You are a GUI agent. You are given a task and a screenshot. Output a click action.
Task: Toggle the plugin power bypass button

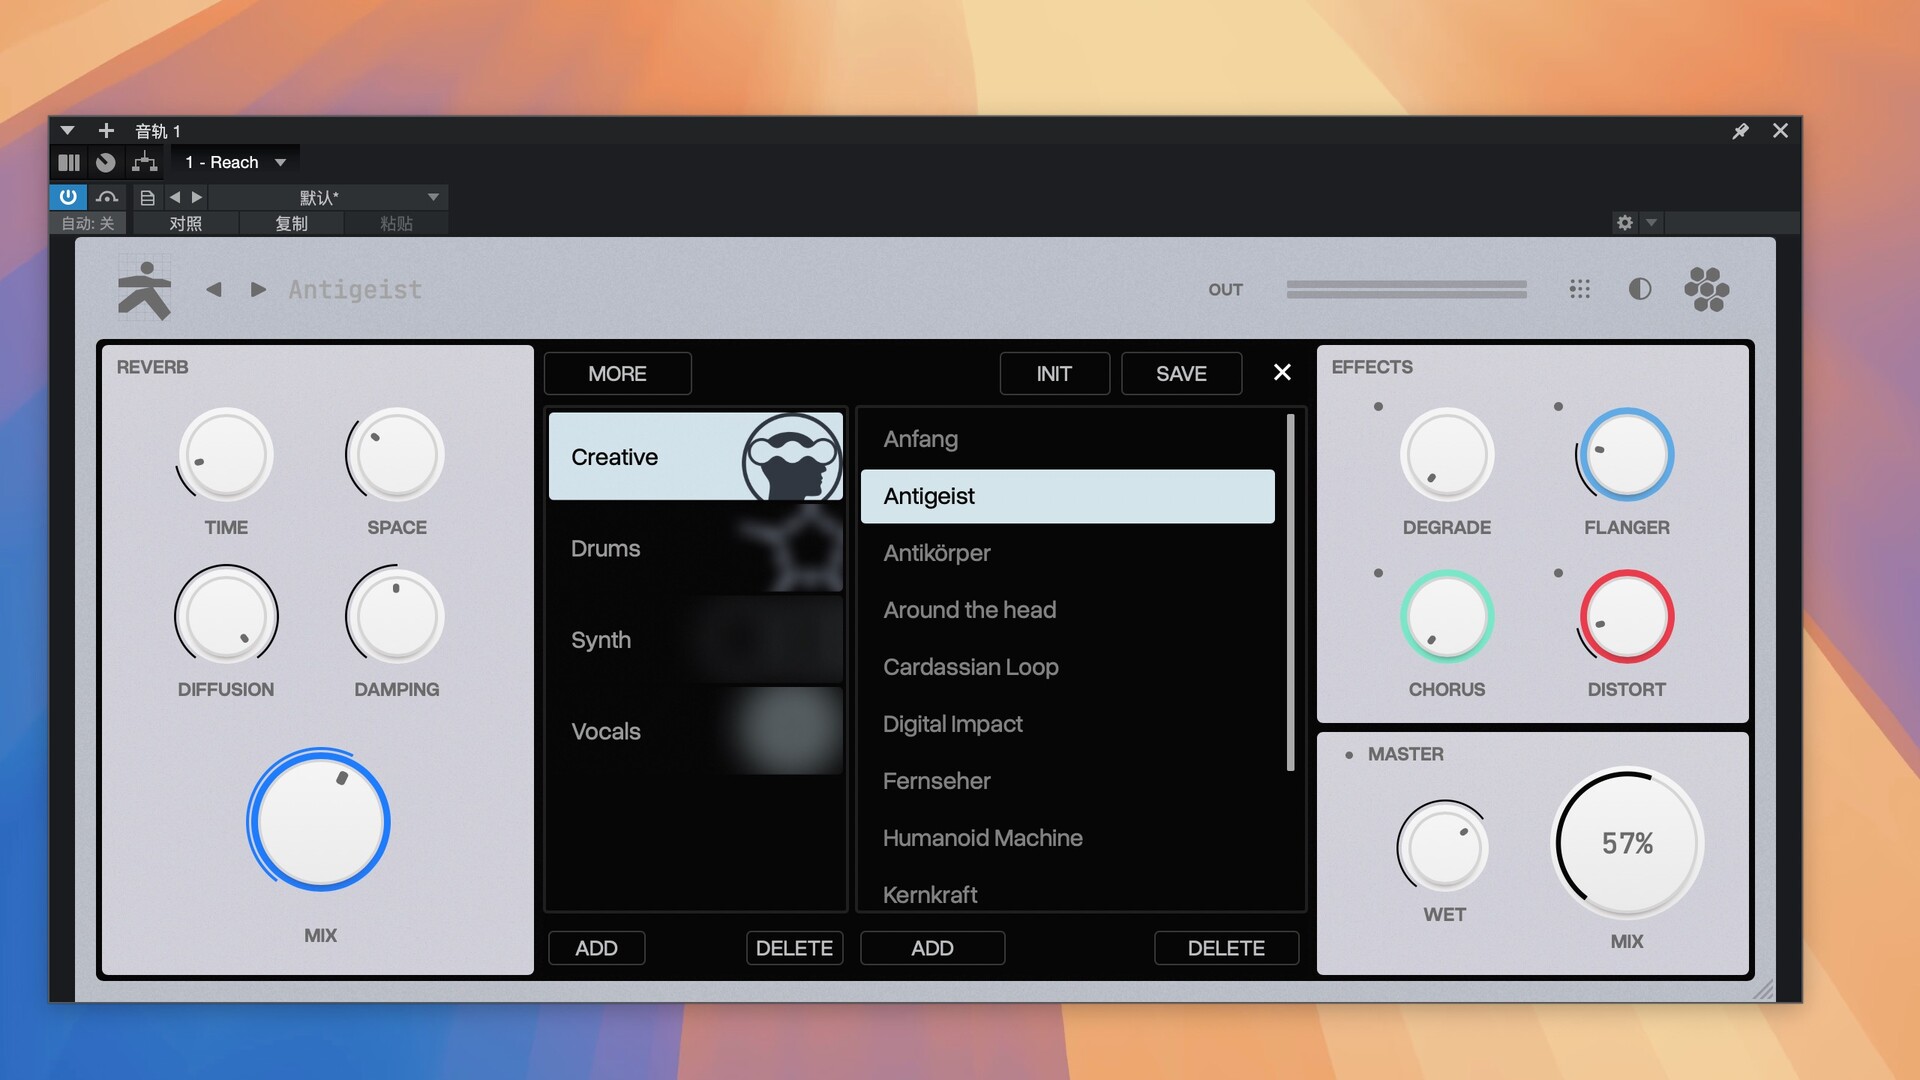[68, 197]
